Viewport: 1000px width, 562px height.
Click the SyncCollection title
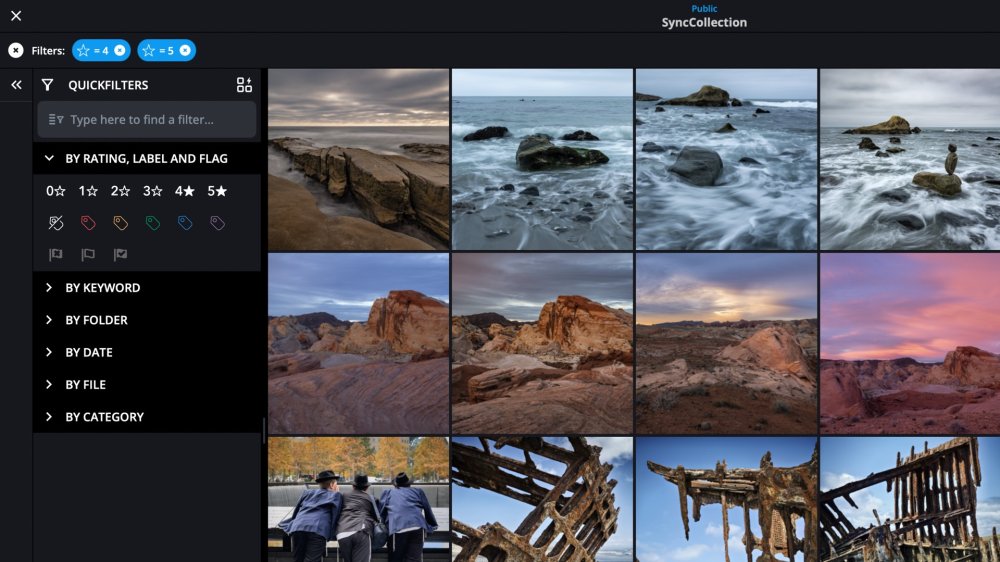704,22
